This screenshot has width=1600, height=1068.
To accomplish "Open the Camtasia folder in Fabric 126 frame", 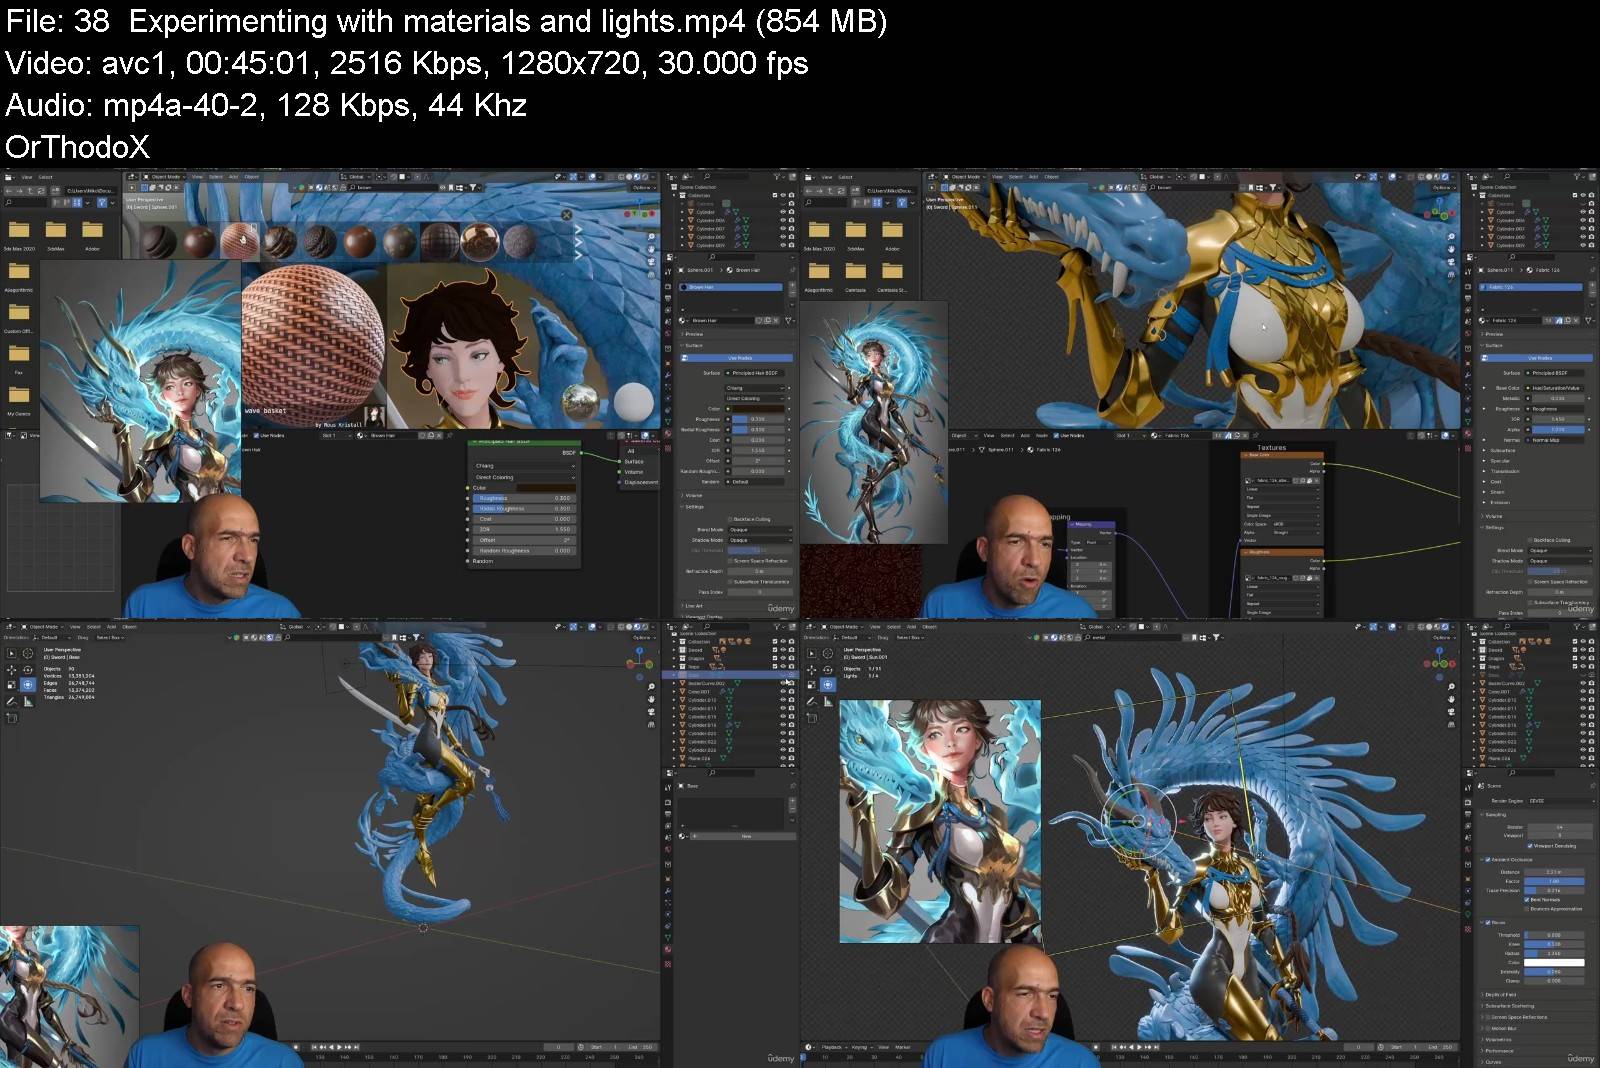I will (855, 275).
